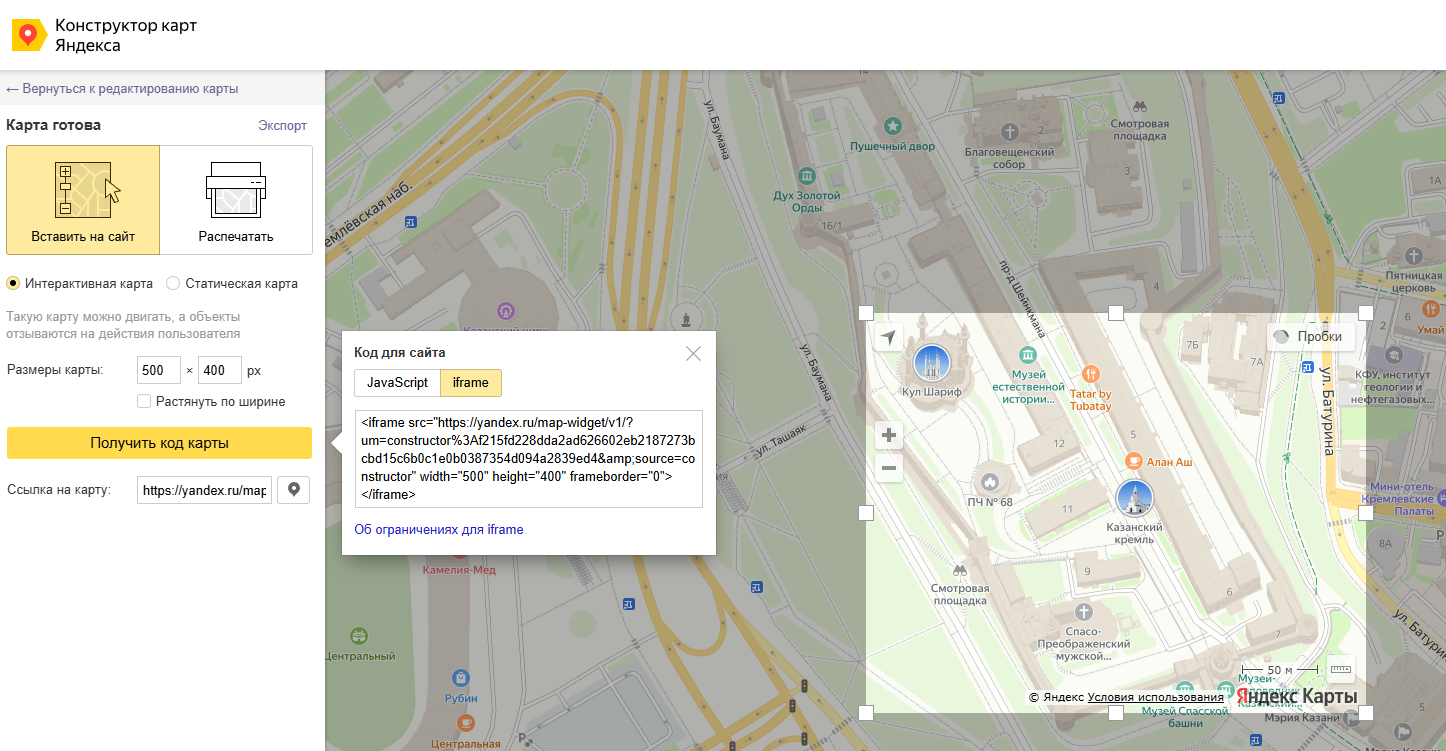This screenshot has height=751, width=1446.
Task: Close the Код для сайта popup
Action: pyautogui.click(x=693, y=353)
